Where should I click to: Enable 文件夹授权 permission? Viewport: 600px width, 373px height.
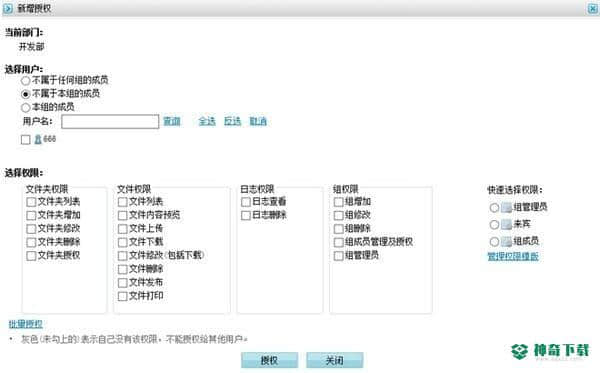31,256
